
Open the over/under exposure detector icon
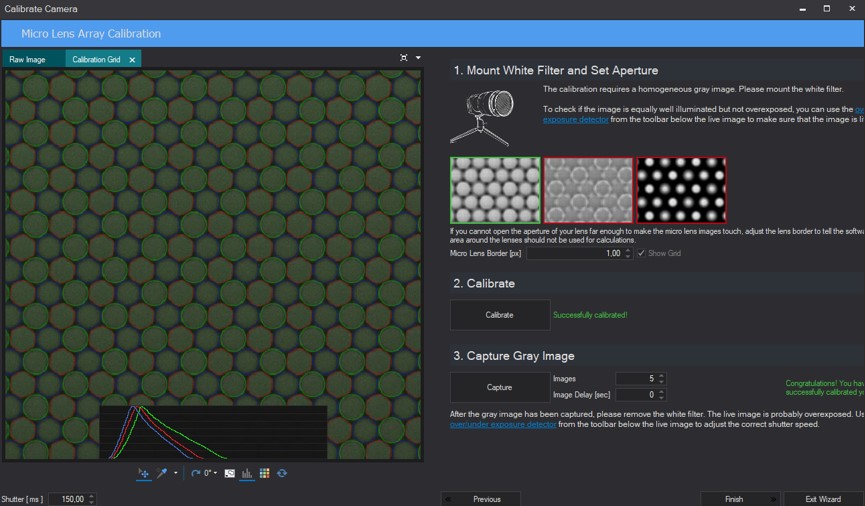tap(229, 473)
